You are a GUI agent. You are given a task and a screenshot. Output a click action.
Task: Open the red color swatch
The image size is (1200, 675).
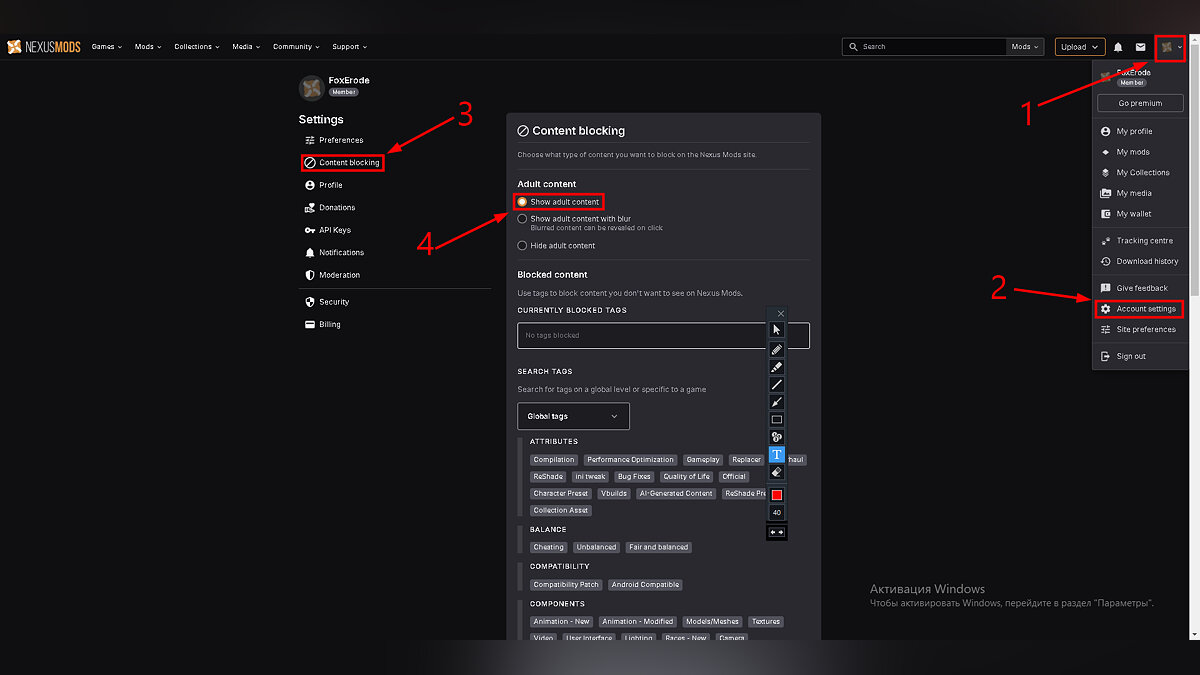[x=777, y=495]
